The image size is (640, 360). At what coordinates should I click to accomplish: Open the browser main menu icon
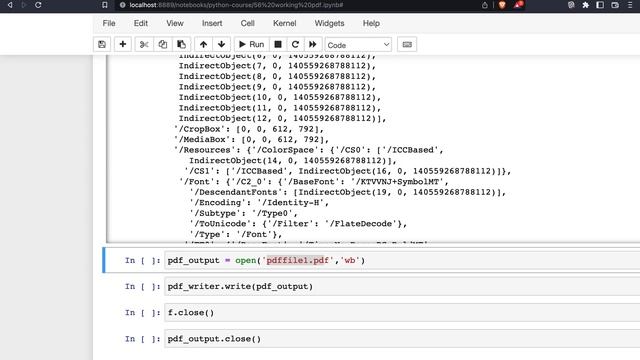tap(630, 5)
